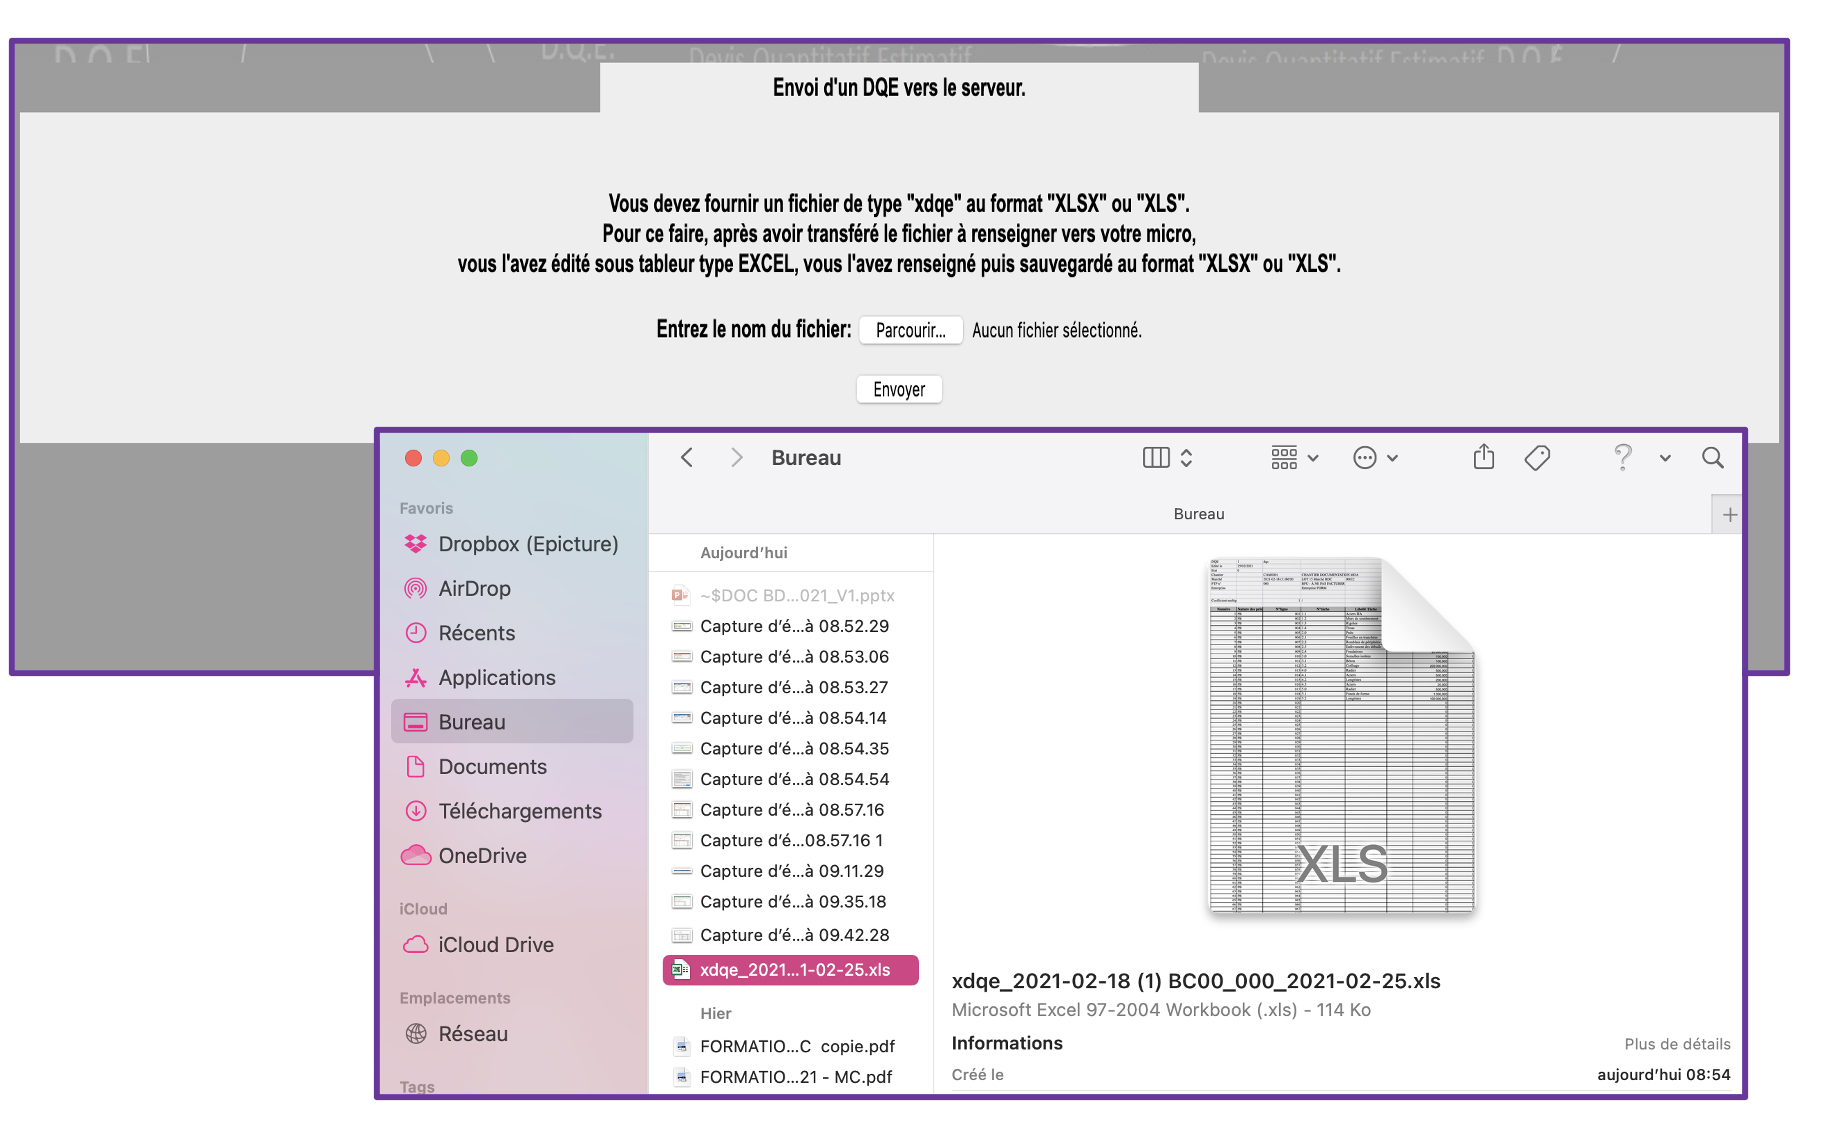Click the question mark help icon
1824x1134 pixels.
1623,458
